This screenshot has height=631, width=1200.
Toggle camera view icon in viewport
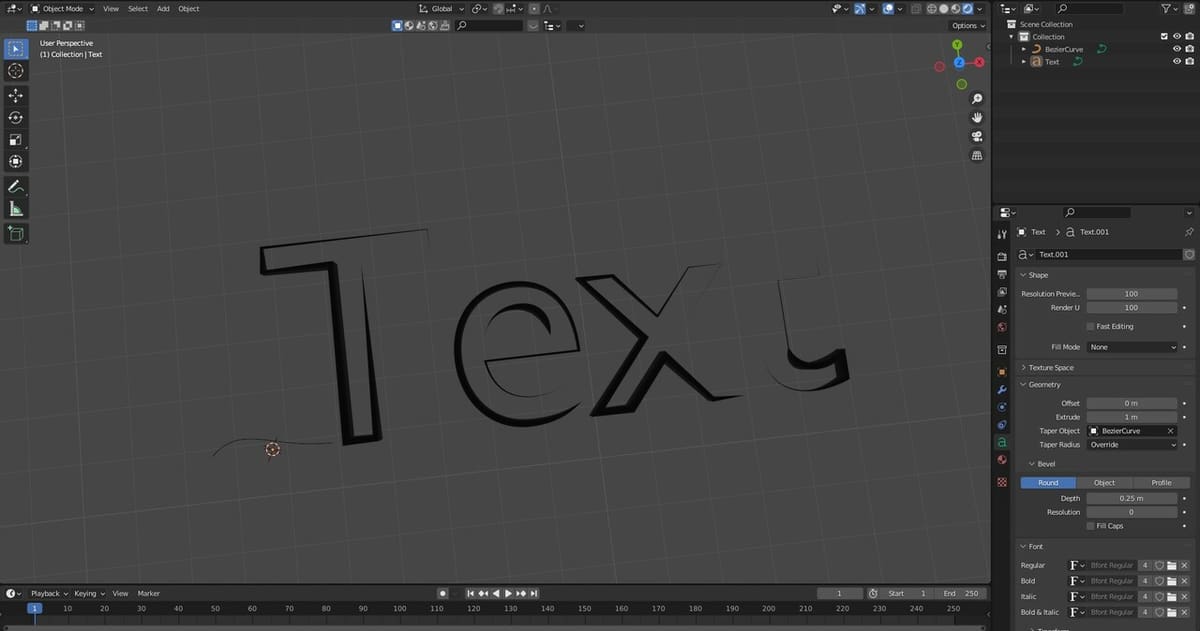[x=977, y=136]
